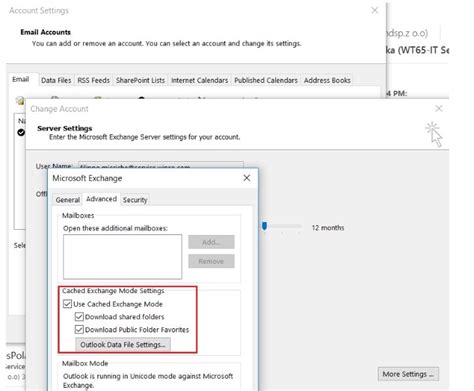This screenshot has width=474, height=391.
Task: Open the Data Files tab
Action: [x=56, y=80]
